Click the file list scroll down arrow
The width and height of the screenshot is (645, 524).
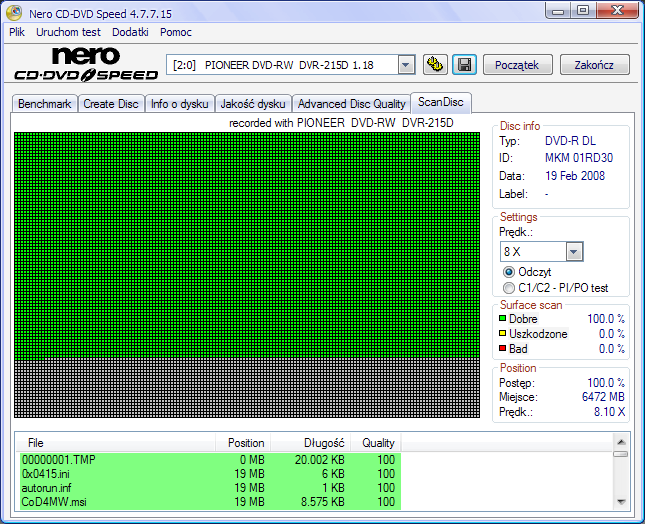621,501
